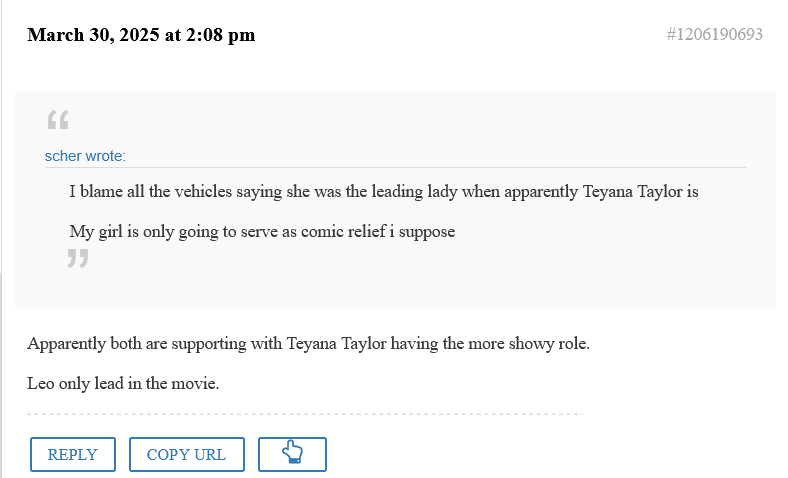Open the "scher wrote:" quote author link
Viewport: 788px width, 478px height.
pos(85,156)
